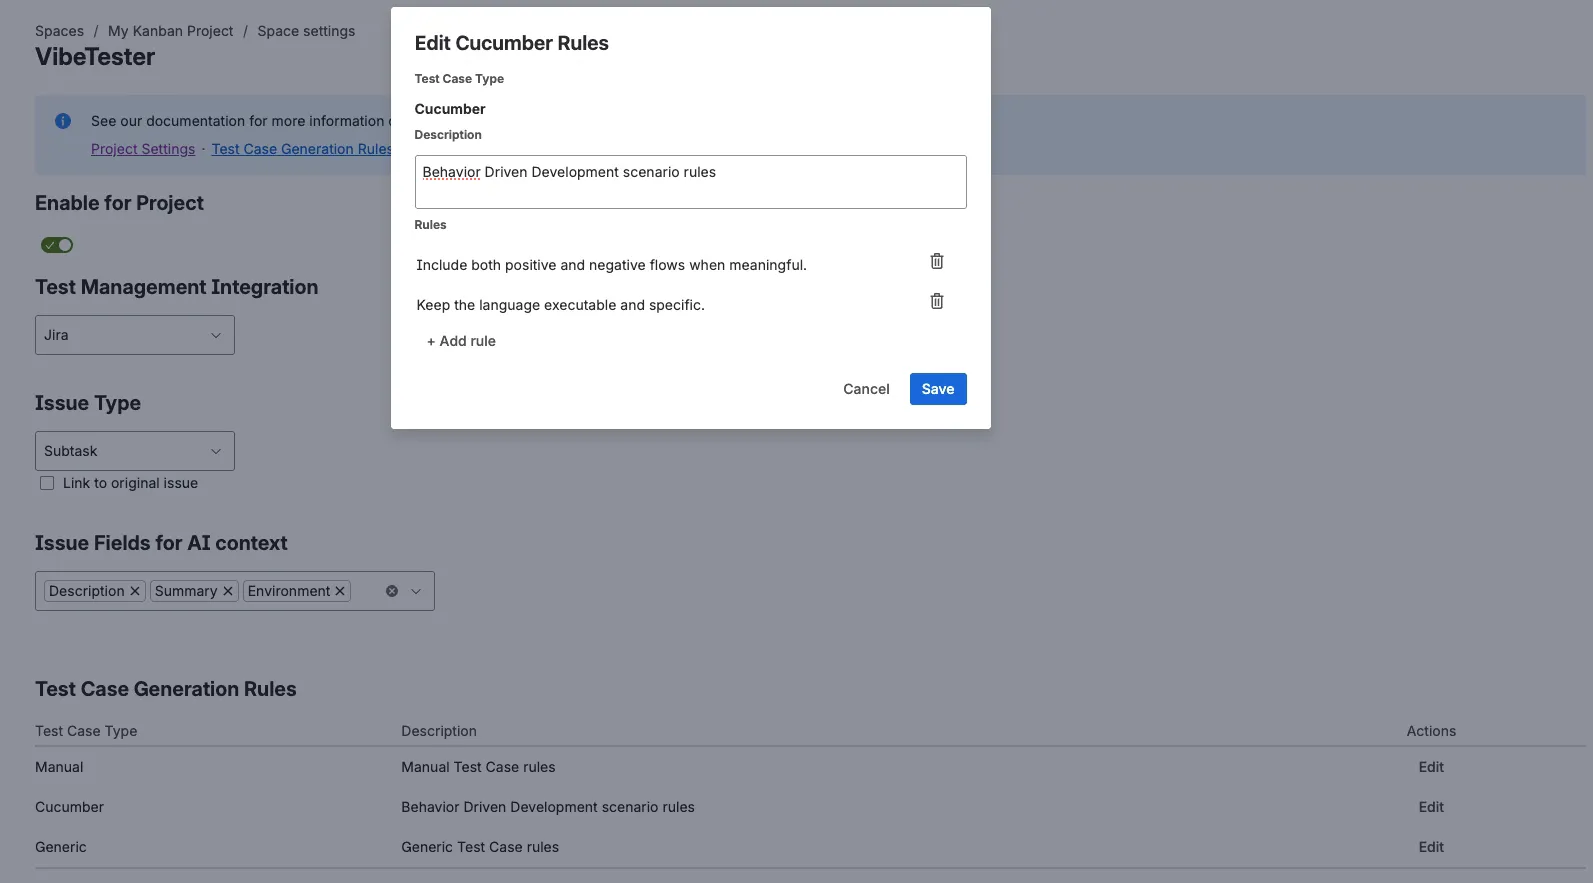The width and height of the screenshot is (1593, 883).
Task: Click the Behavior Driven Development table description
Action: 548,807
